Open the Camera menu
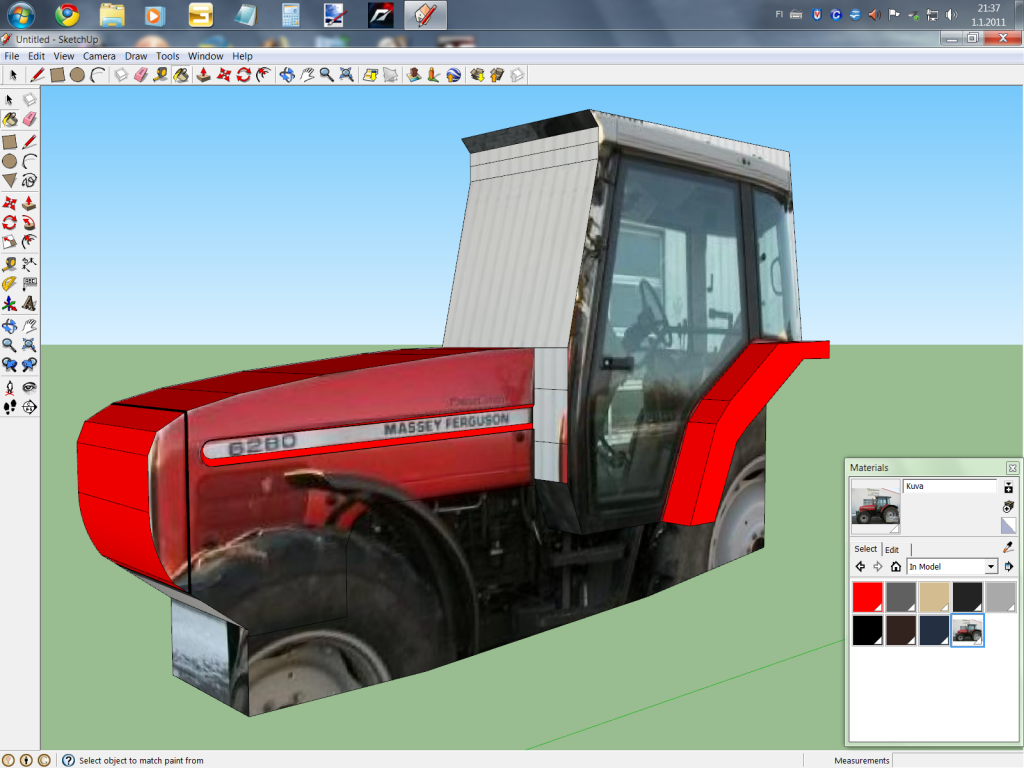The width and height of the screenshot is (1024, 768). click(x=99, y=56)
